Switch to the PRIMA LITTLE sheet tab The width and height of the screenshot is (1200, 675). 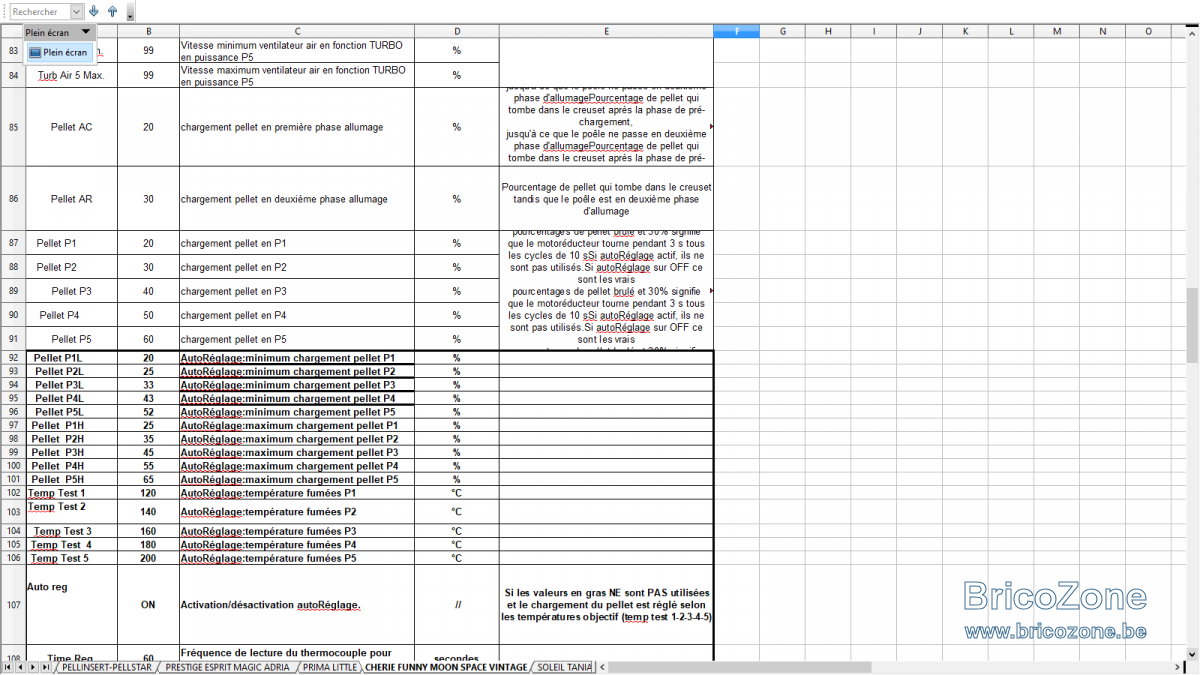(329, 667)
